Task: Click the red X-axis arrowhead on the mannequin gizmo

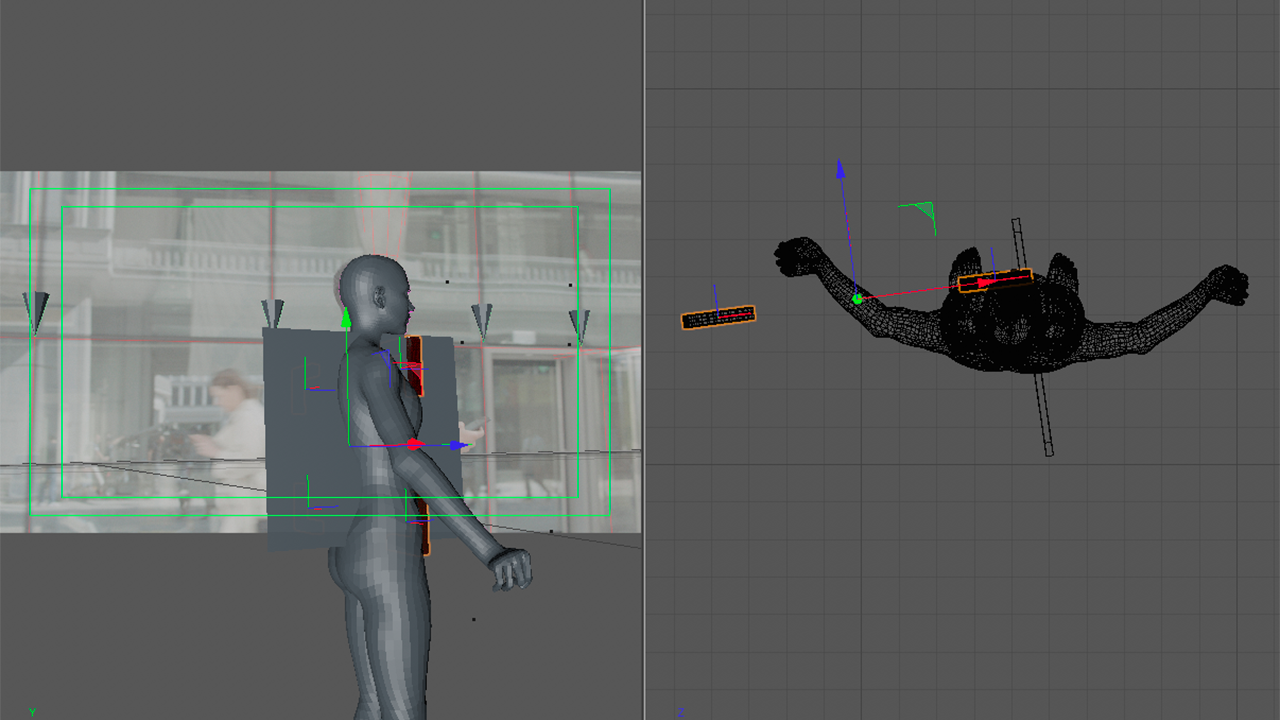Action: click(416, 445)
